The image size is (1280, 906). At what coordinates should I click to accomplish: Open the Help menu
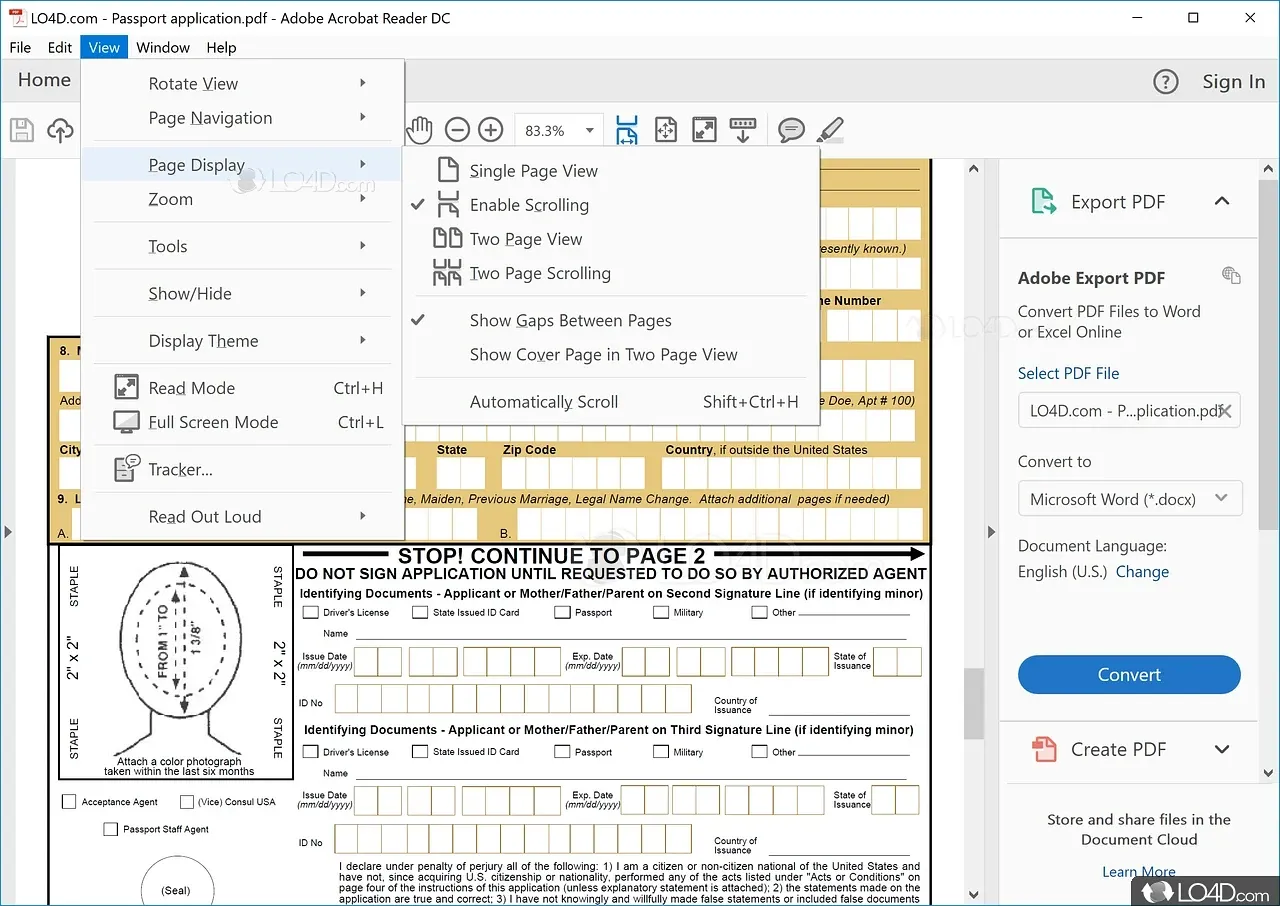click(221, 47)
